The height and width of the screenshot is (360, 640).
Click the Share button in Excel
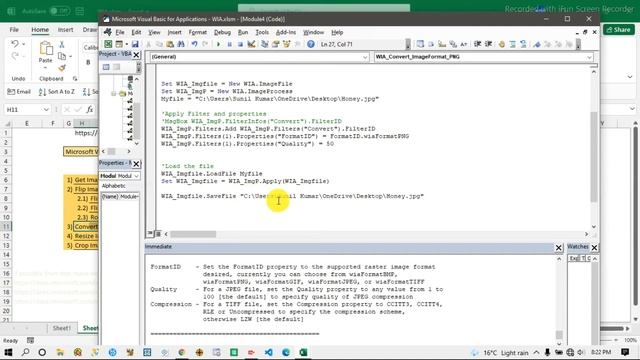pyautogui.click(x=619, y=29)
